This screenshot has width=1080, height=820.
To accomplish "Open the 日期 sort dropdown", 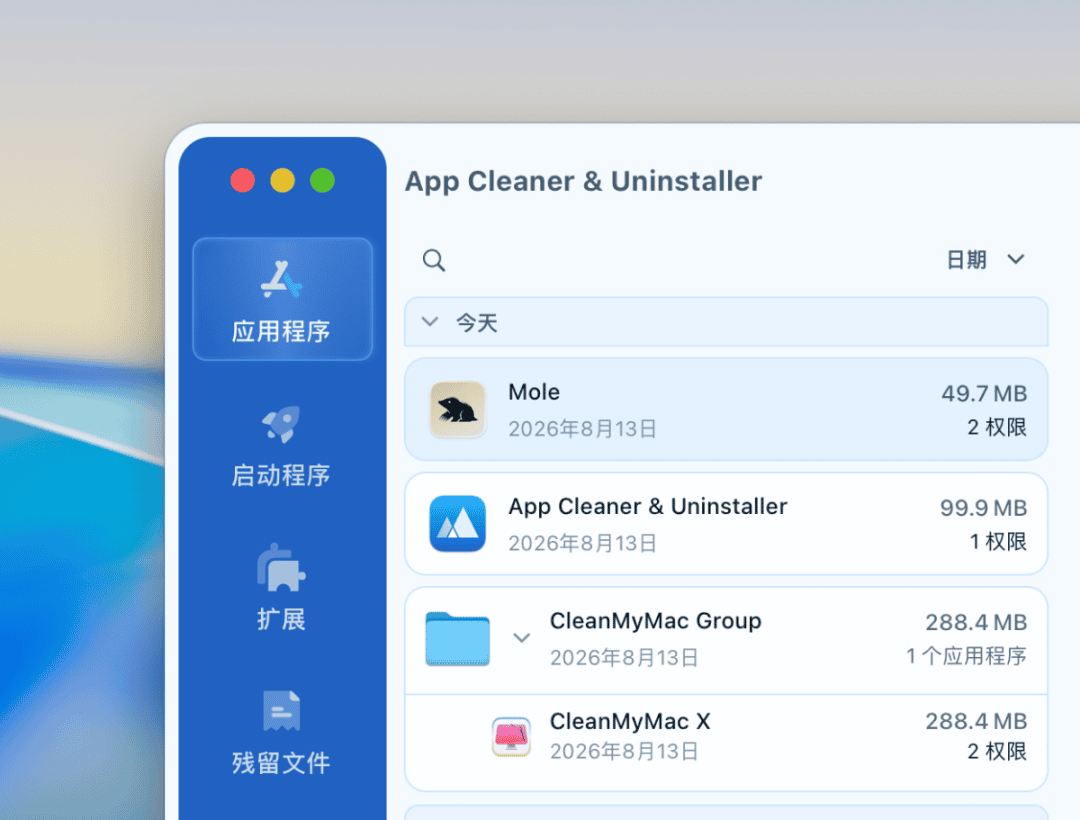I will pyautogui.click(x=986, y=260).
